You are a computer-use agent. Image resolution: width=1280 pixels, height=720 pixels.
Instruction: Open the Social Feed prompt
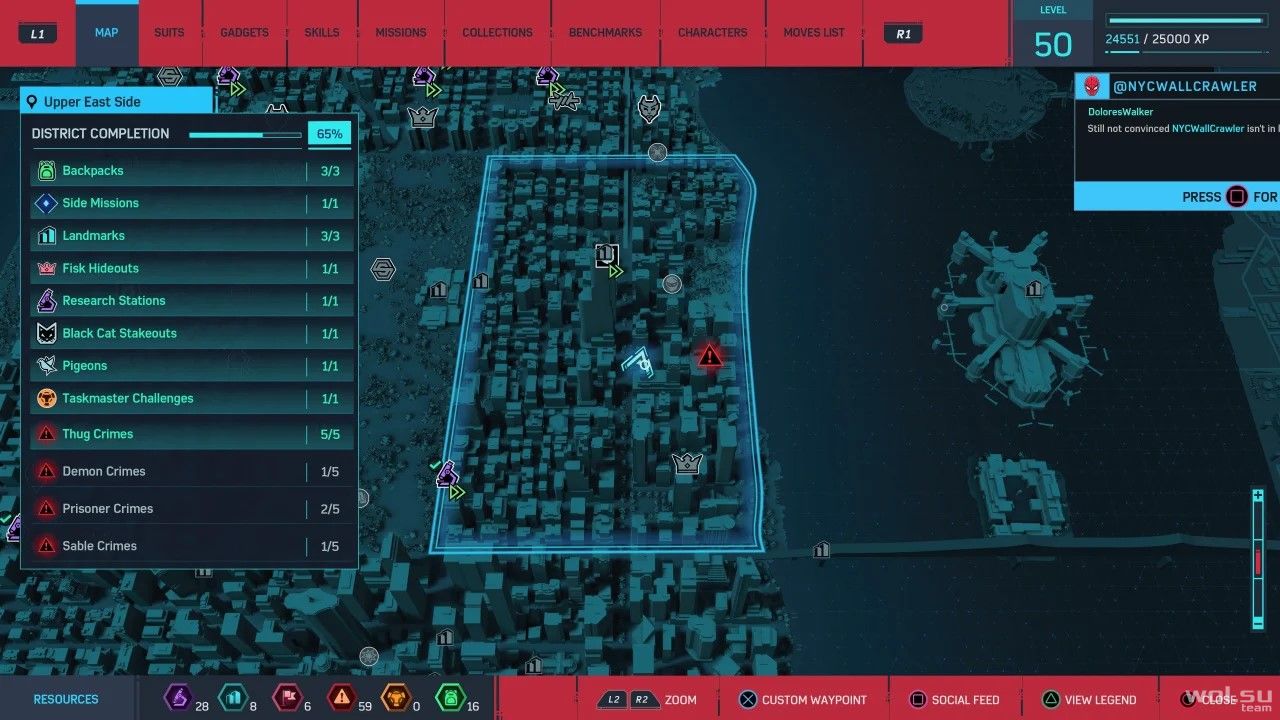coord(954,700)
